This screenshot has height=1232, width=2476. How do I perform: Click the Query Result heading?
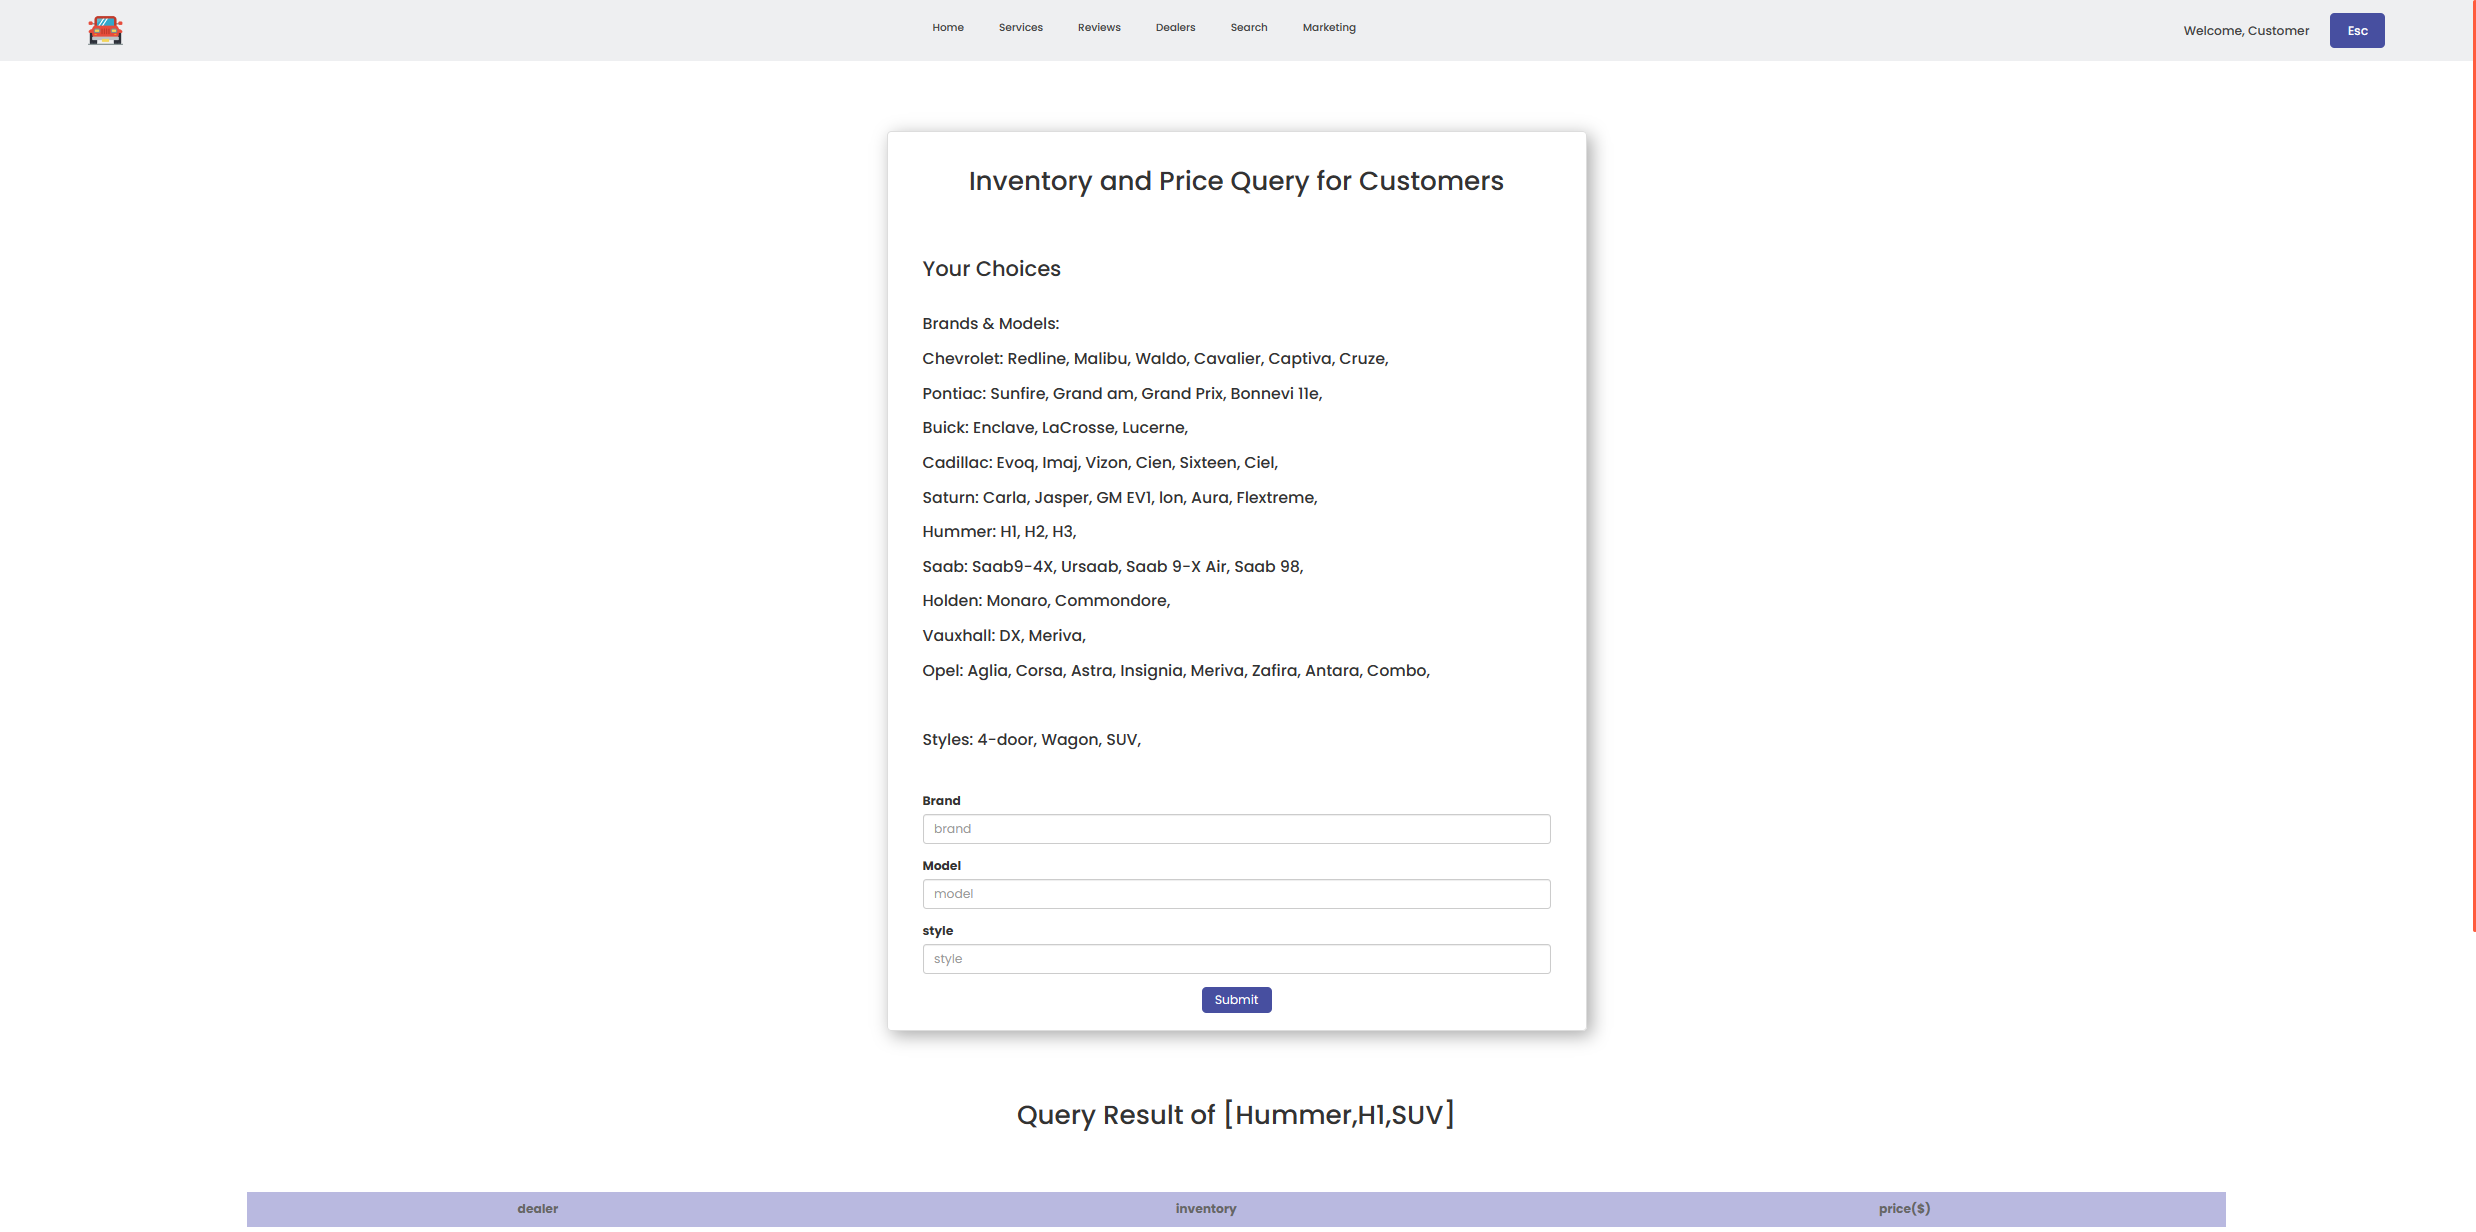click(1235, 1115)
